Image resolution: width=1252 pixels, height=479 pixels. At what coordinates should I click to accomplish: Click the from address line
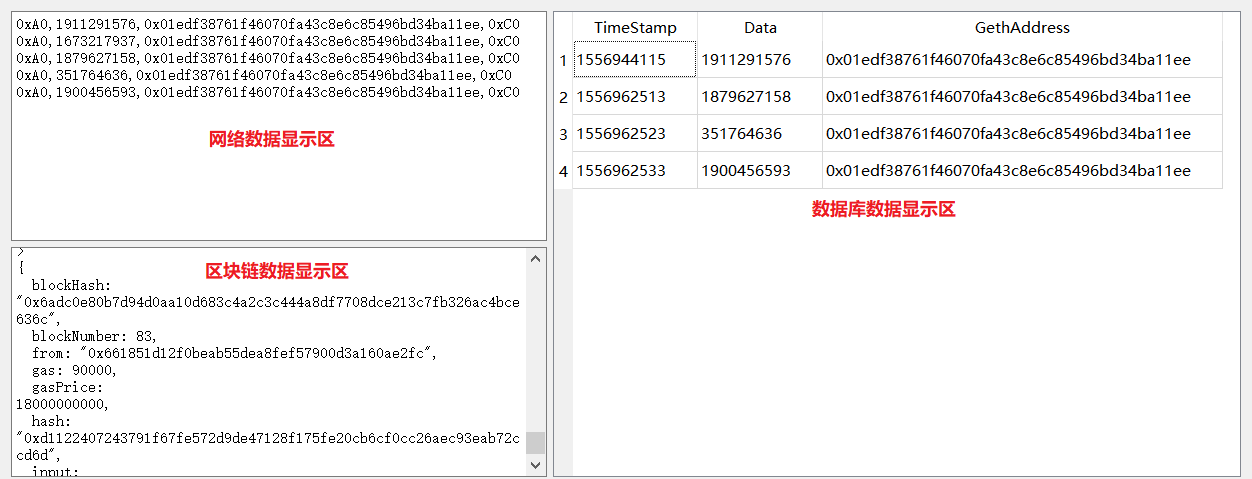[234, 353]
